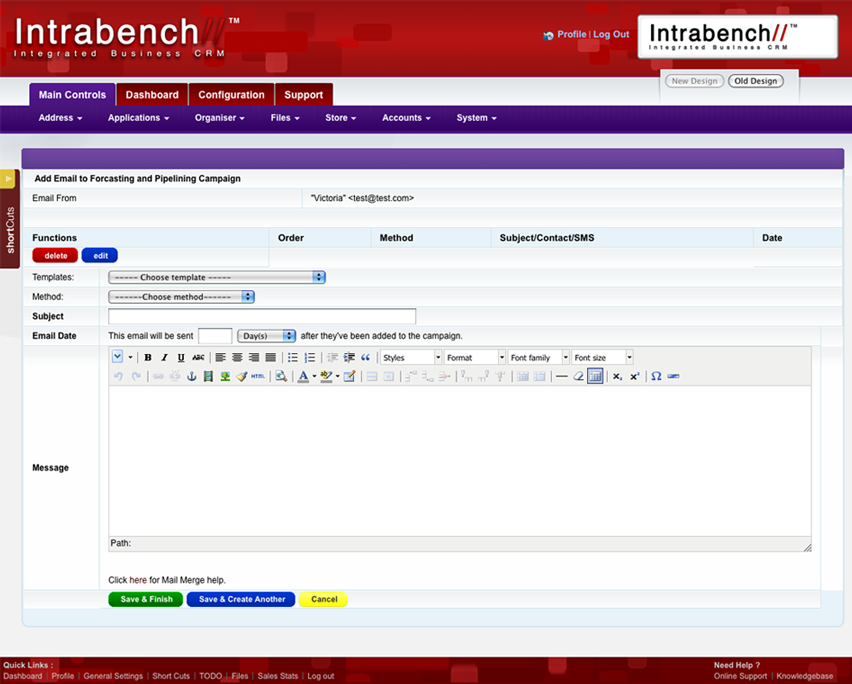
Task: Justify the message text fully
Action: point(271,357)
